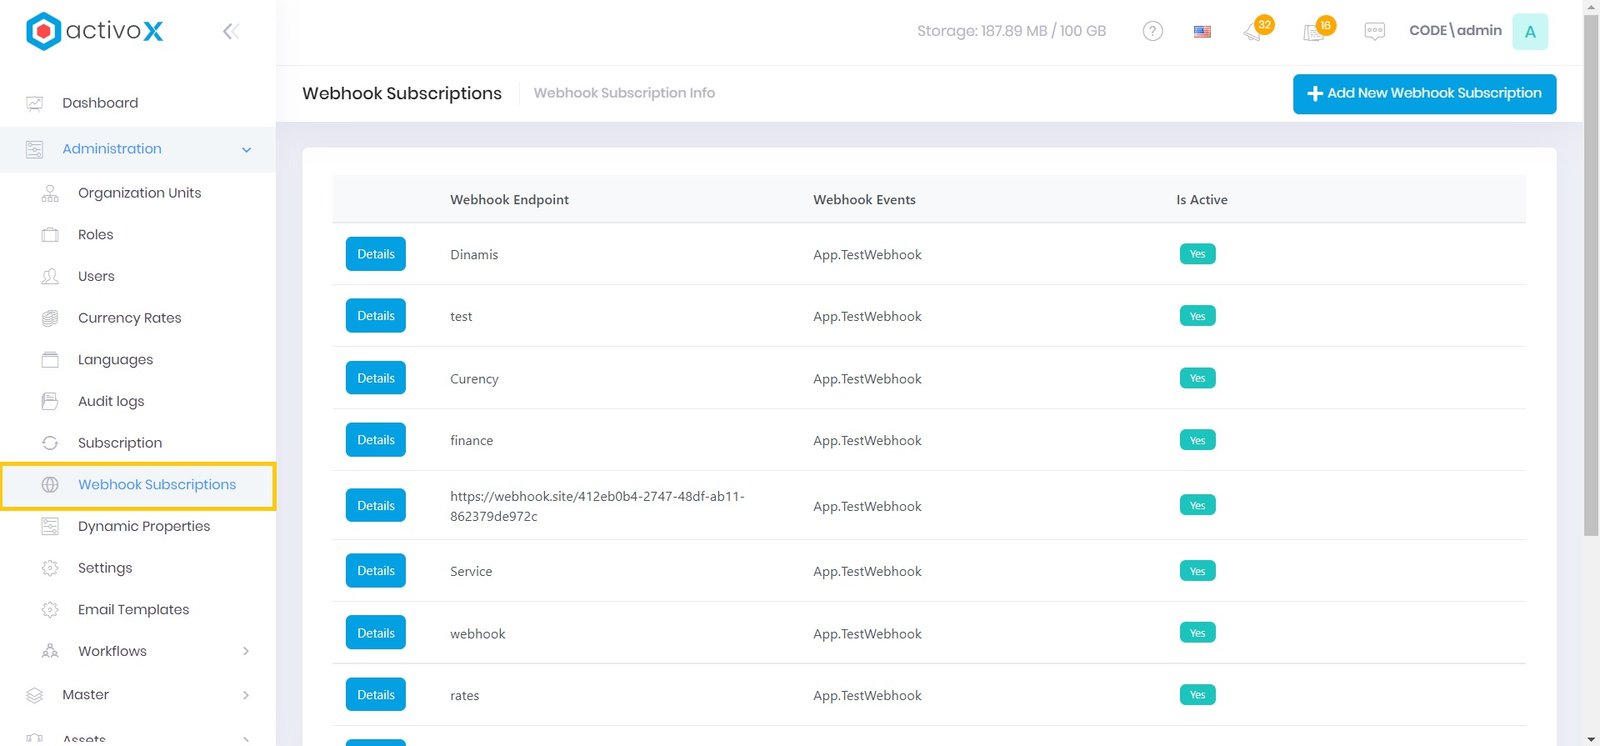Open Languages page
Image resolution: width=1600 pixels, height=746 pixels.
115,360
